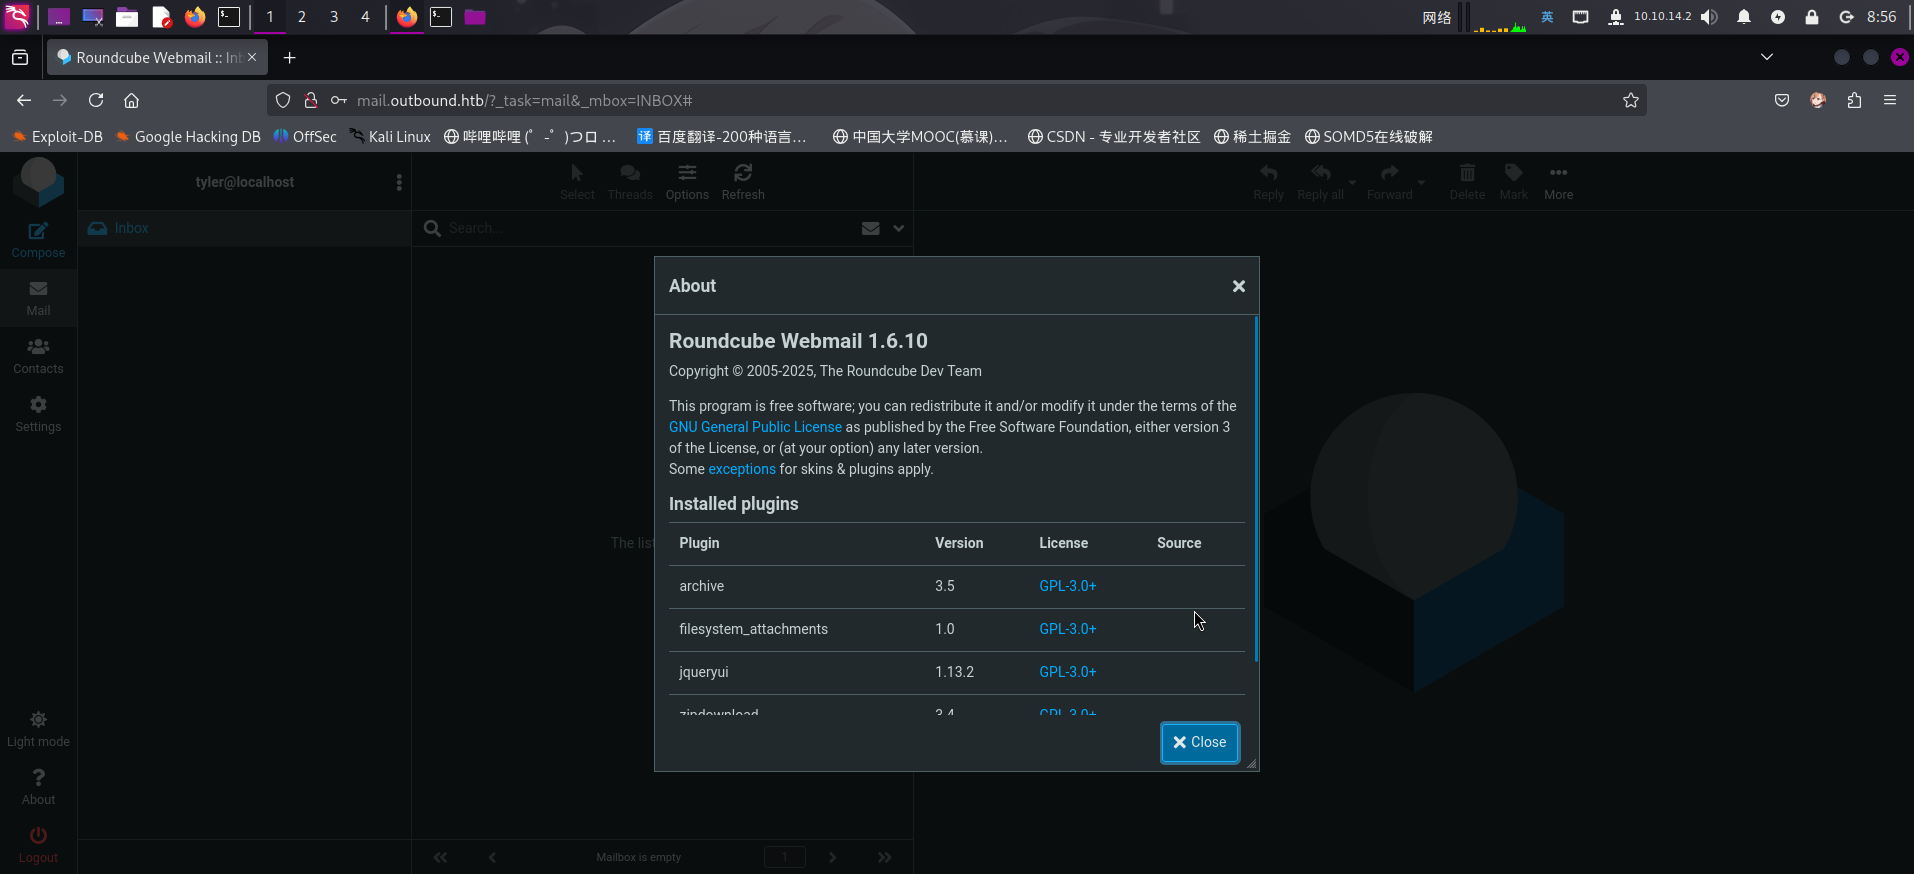Open Contacts in the sidebar

coord(38,356)
